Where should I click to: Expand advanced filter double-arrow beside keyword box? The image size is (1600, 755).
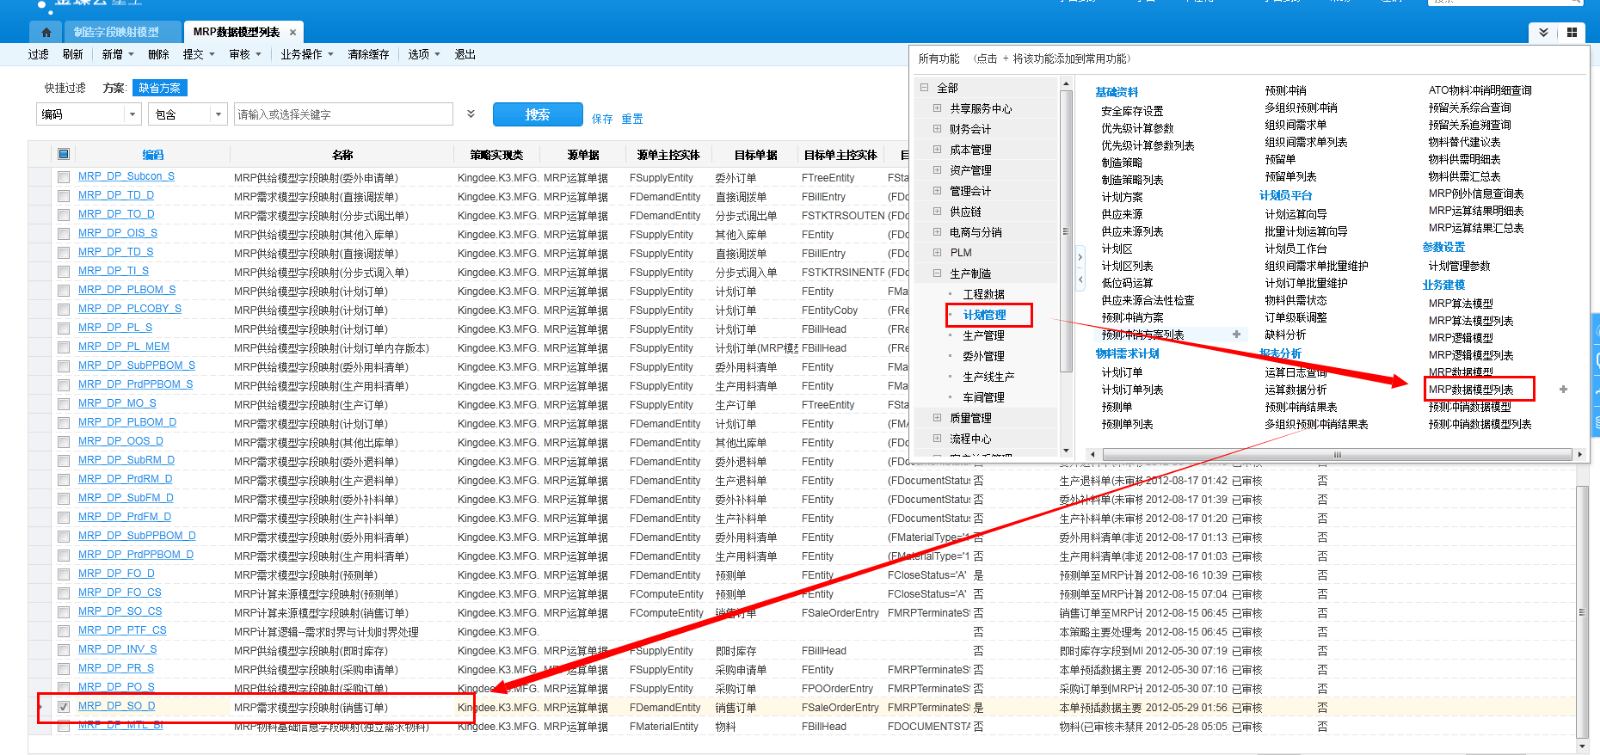(x=471, y=114)
